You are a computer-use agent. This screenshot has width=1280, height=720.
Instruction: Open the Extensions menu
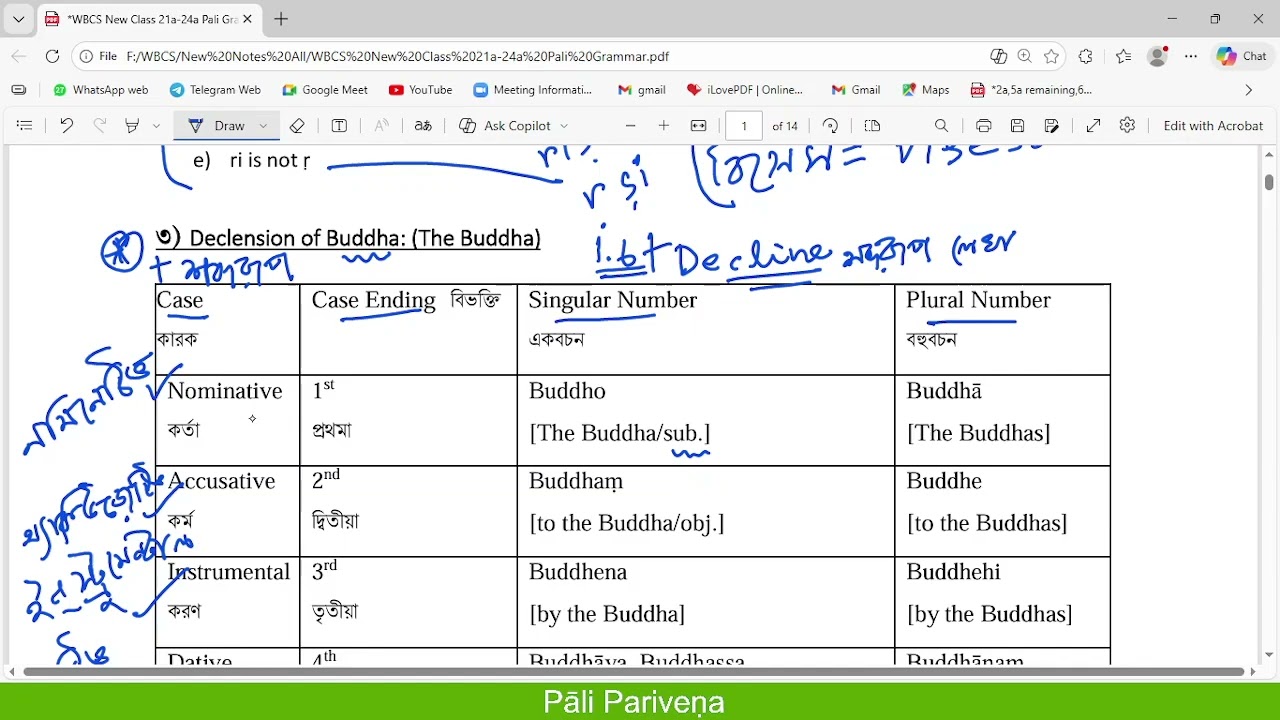click(x=1086, y=57)
